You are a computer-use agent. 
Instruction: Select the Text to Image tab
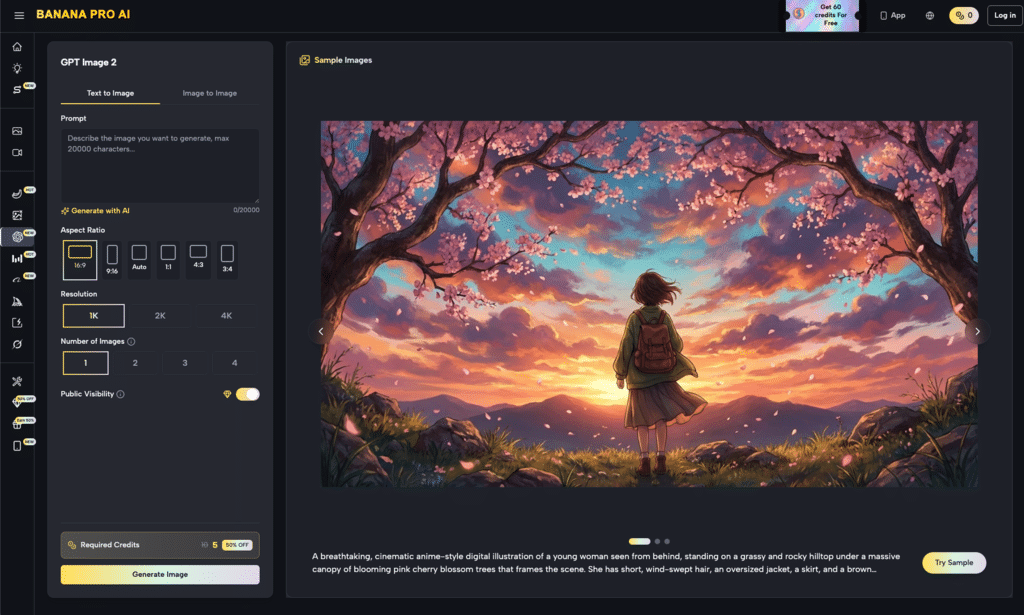[x=110, y=93]
